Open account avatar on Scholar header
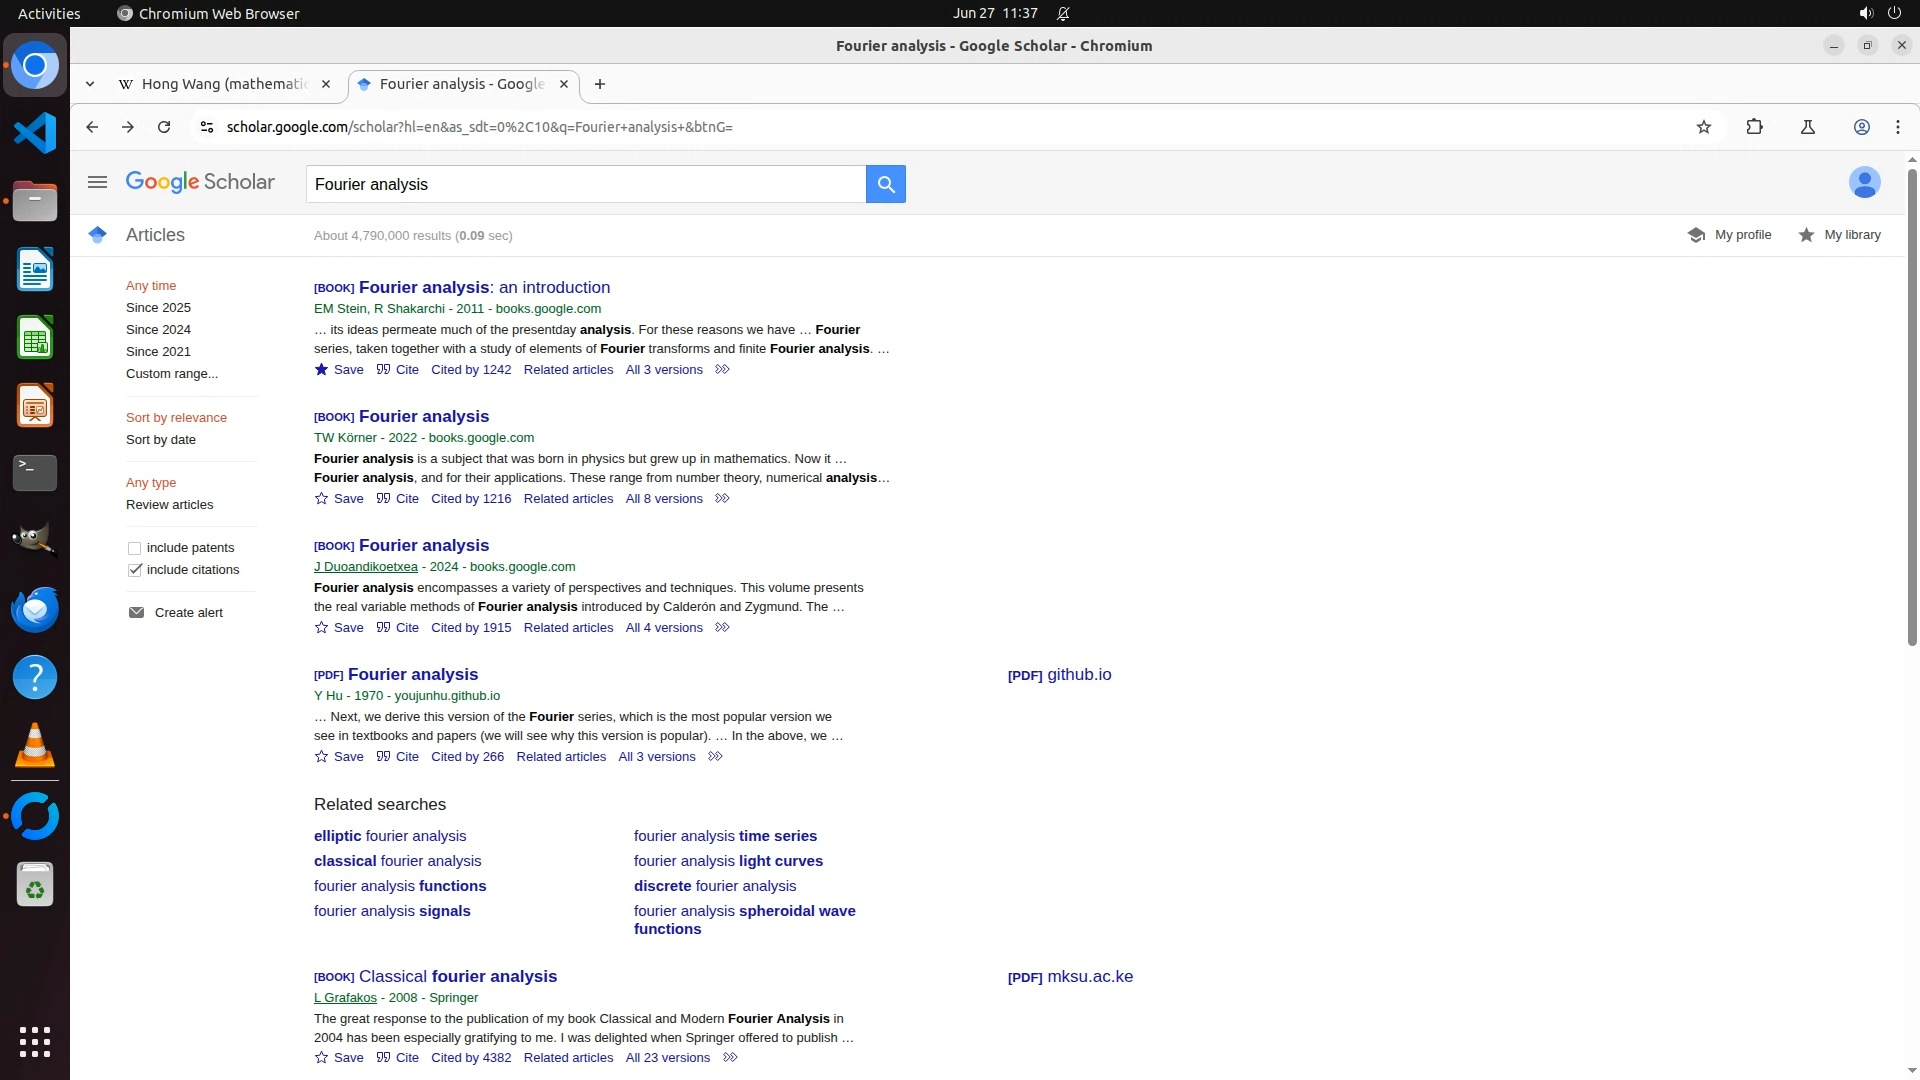The image size is (1920, 1080). click(x=1864, y=182)
